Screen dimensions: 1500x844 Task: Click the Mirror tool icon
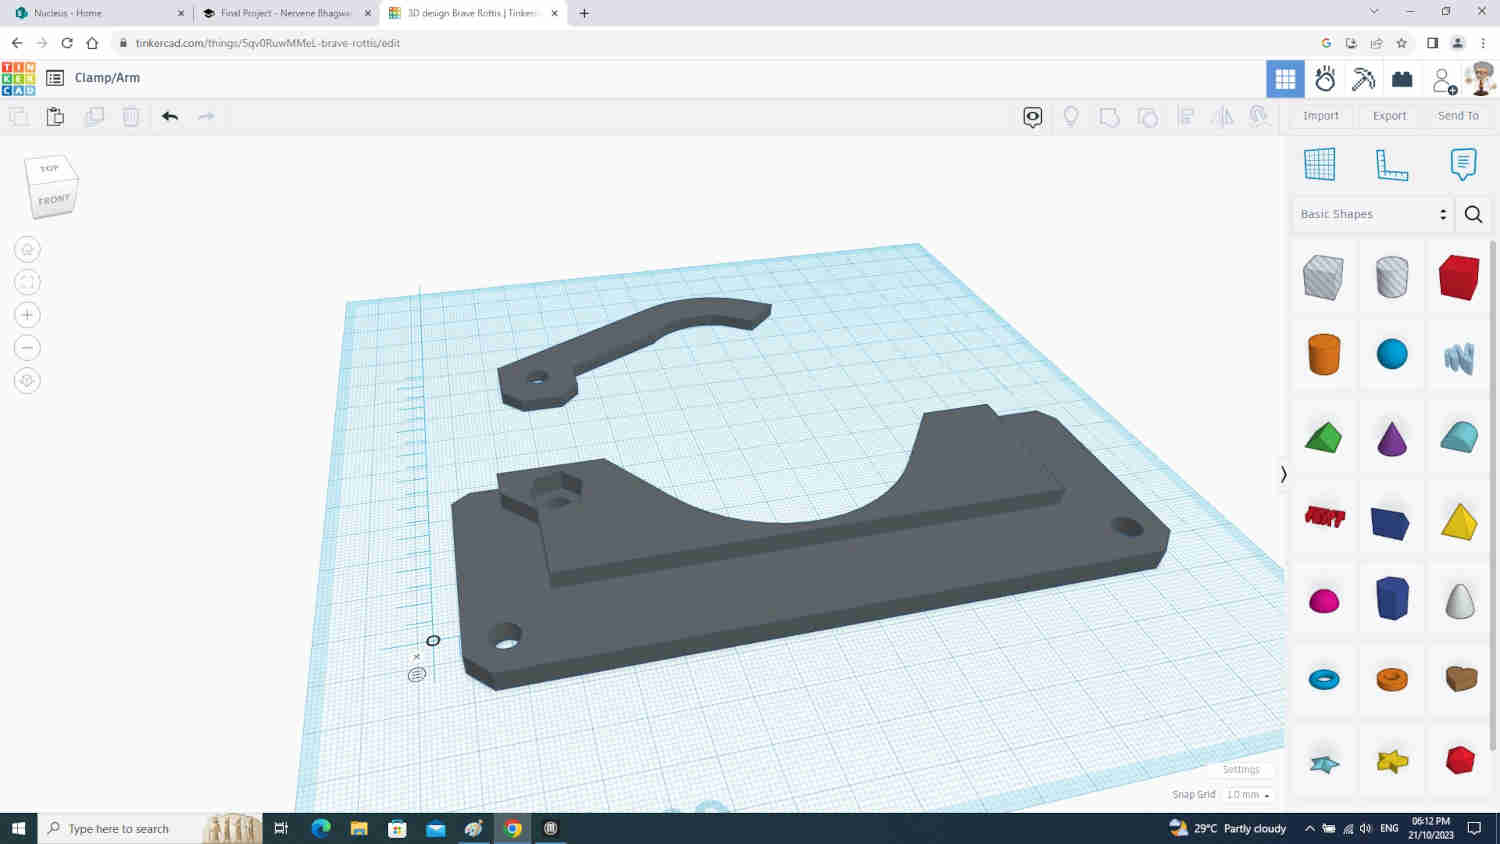point(1222,117)
